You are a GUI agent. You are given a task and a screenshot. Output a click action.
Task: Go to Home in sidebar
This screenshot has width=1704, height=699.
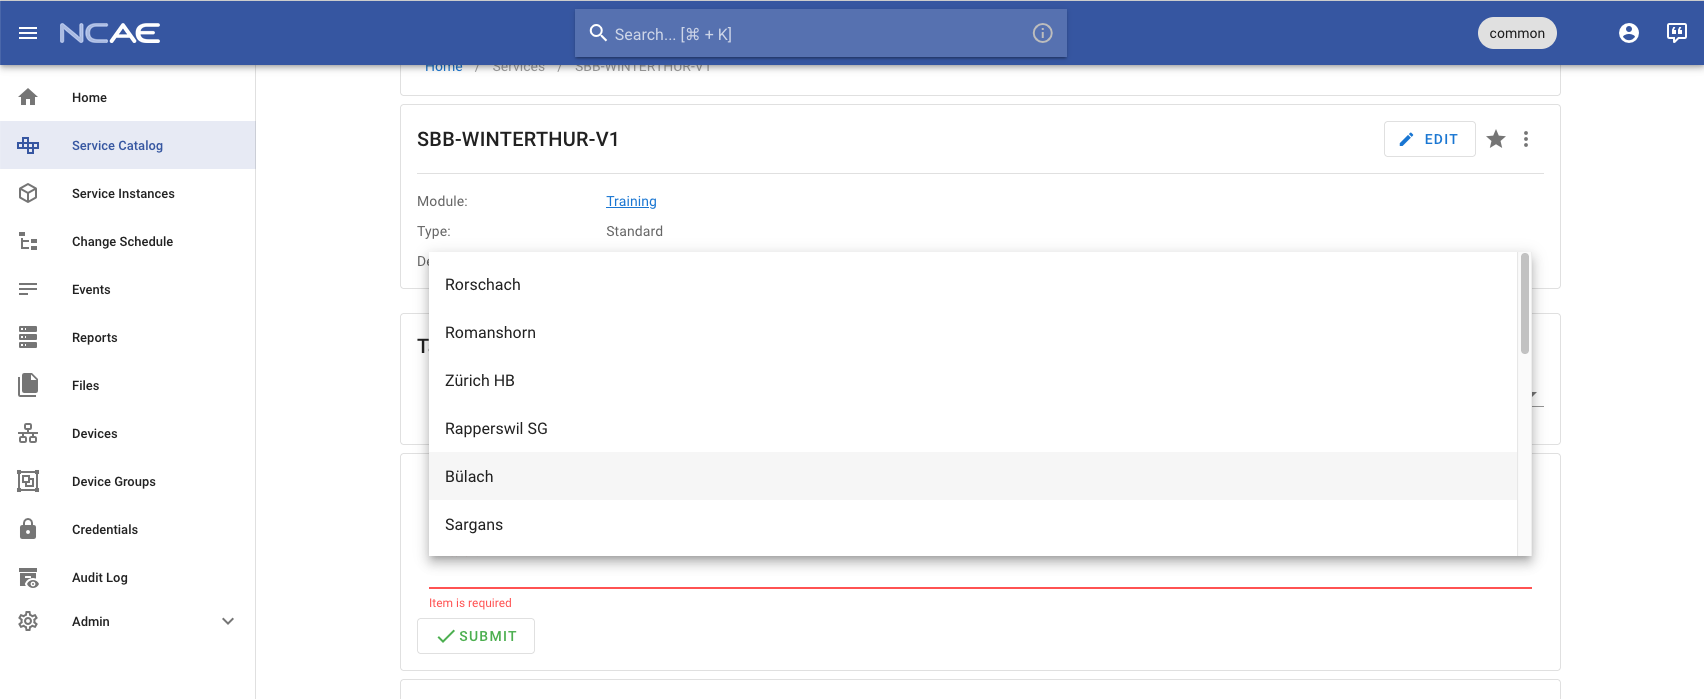(x=89, y=97)
